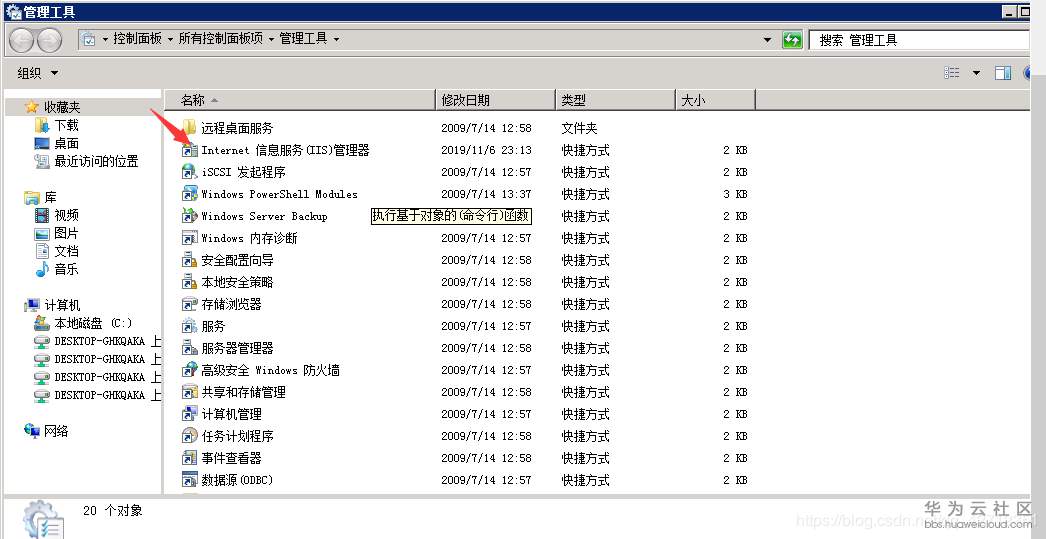The width and height of the screenshot is (1046, 539).
Task: Expand the dropdown after 管理工具 breadcrumb
Action: point(336,39)
